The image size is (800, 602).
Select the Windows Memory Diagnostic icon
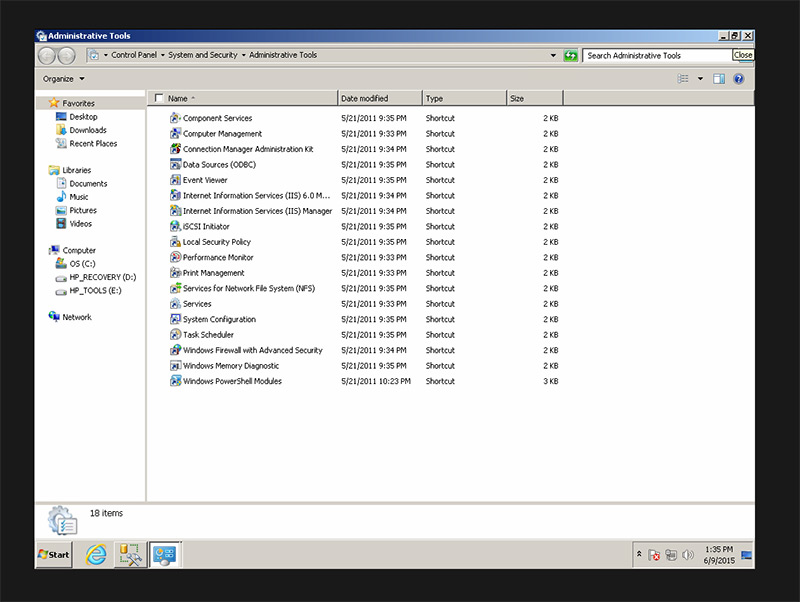pos(175,366)
